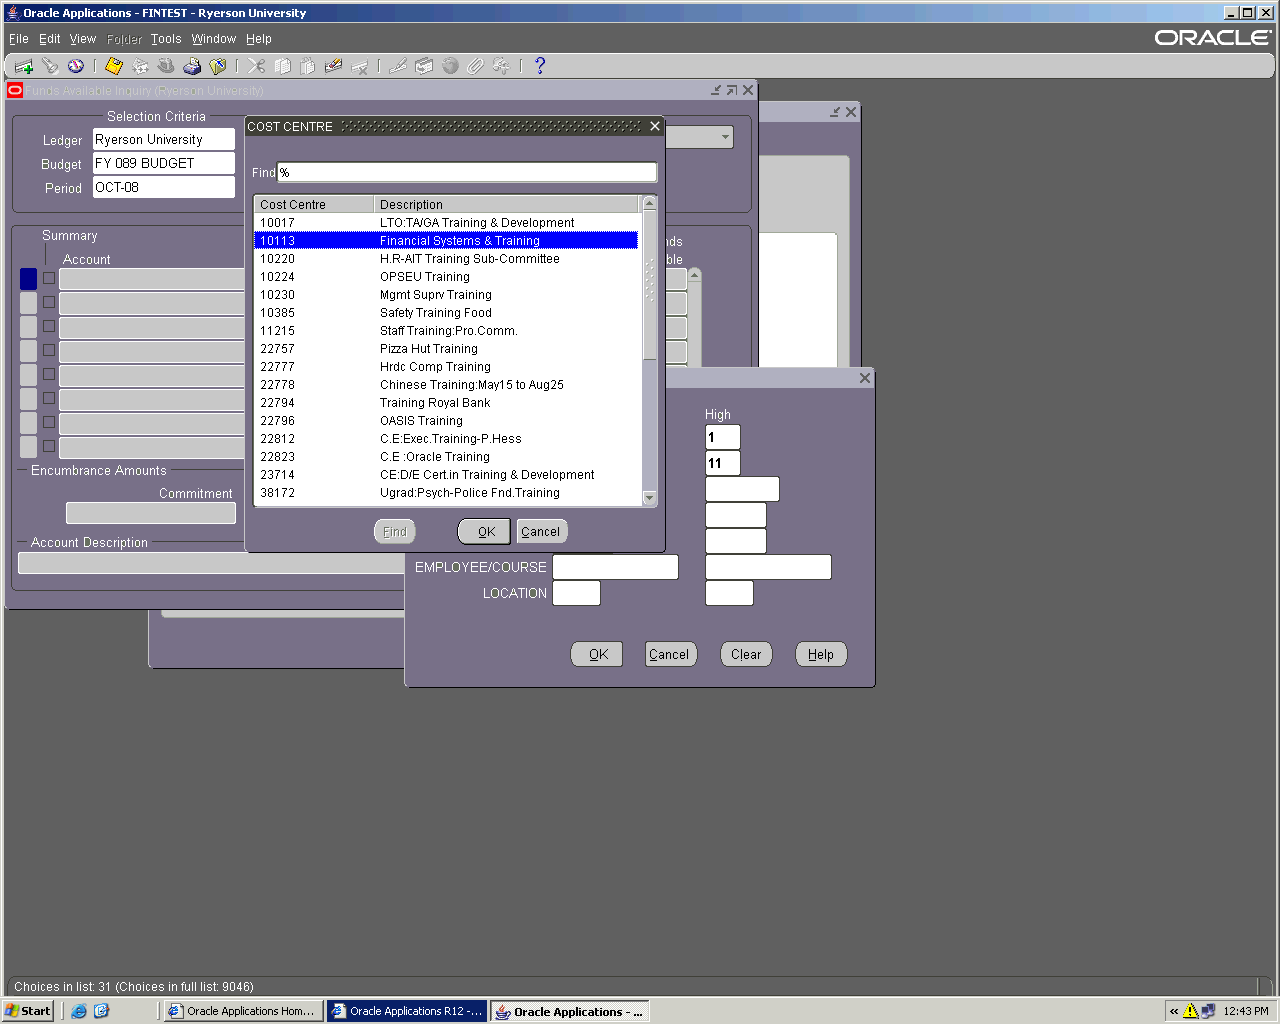1280x1024 pixels.
Task: Open the Show Navigator compass icon
Action: [x=76, y=66]
